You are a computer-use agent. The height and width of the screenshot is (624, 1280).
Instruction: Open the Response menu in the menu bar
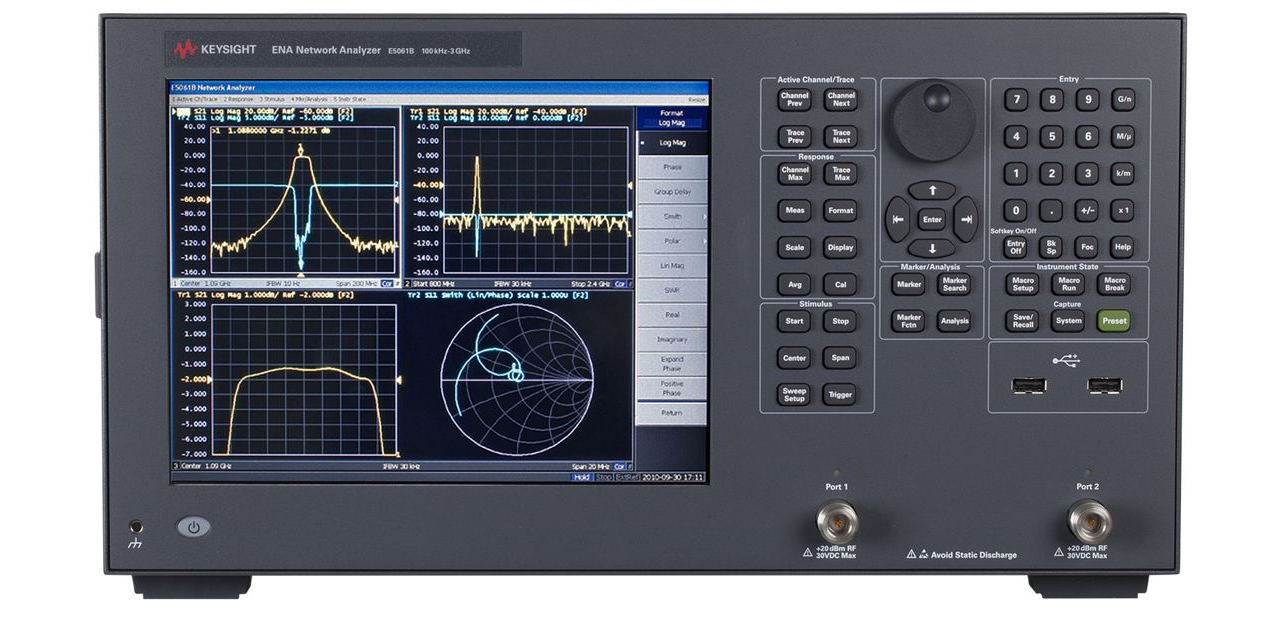point(238,100)
